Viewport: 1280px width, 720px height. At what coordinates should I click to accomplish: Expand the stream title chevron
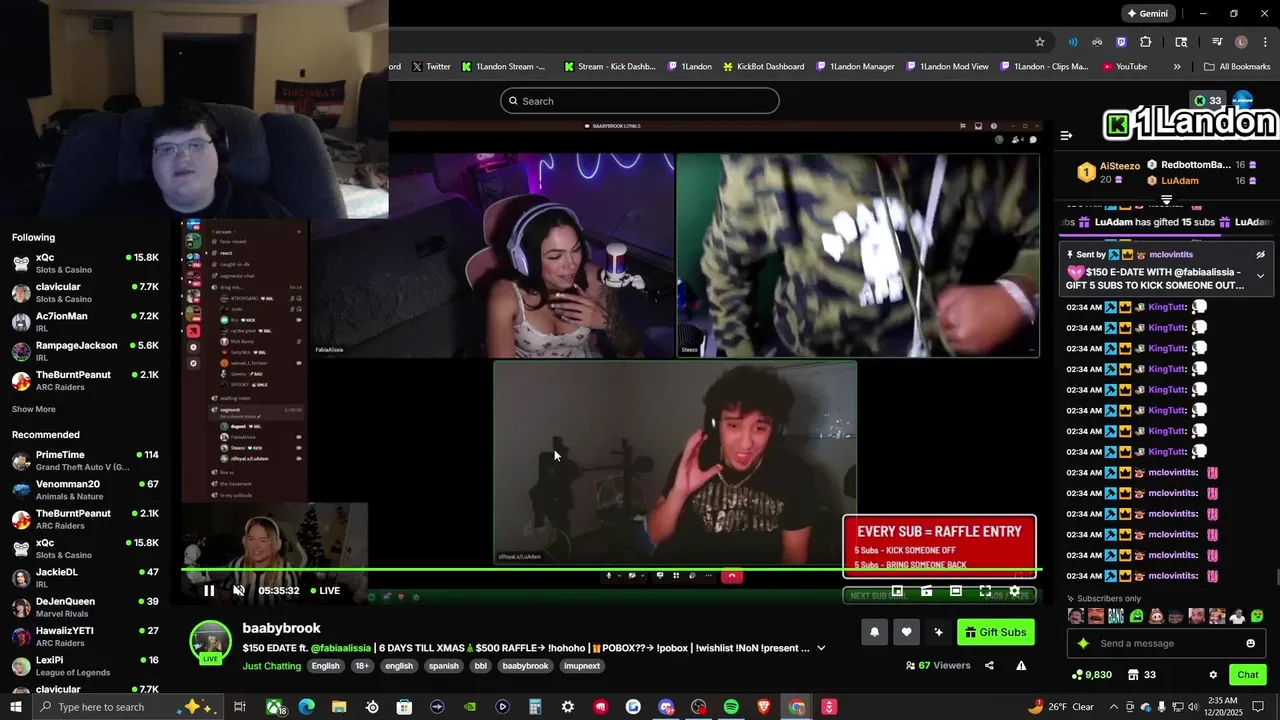click(821, 648)
